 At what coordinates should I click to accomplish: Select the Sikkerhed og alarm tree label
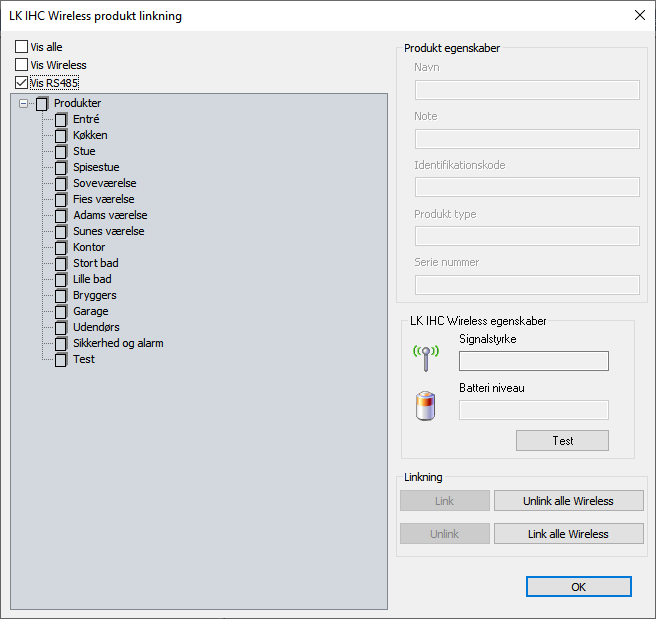click(118, 343)
